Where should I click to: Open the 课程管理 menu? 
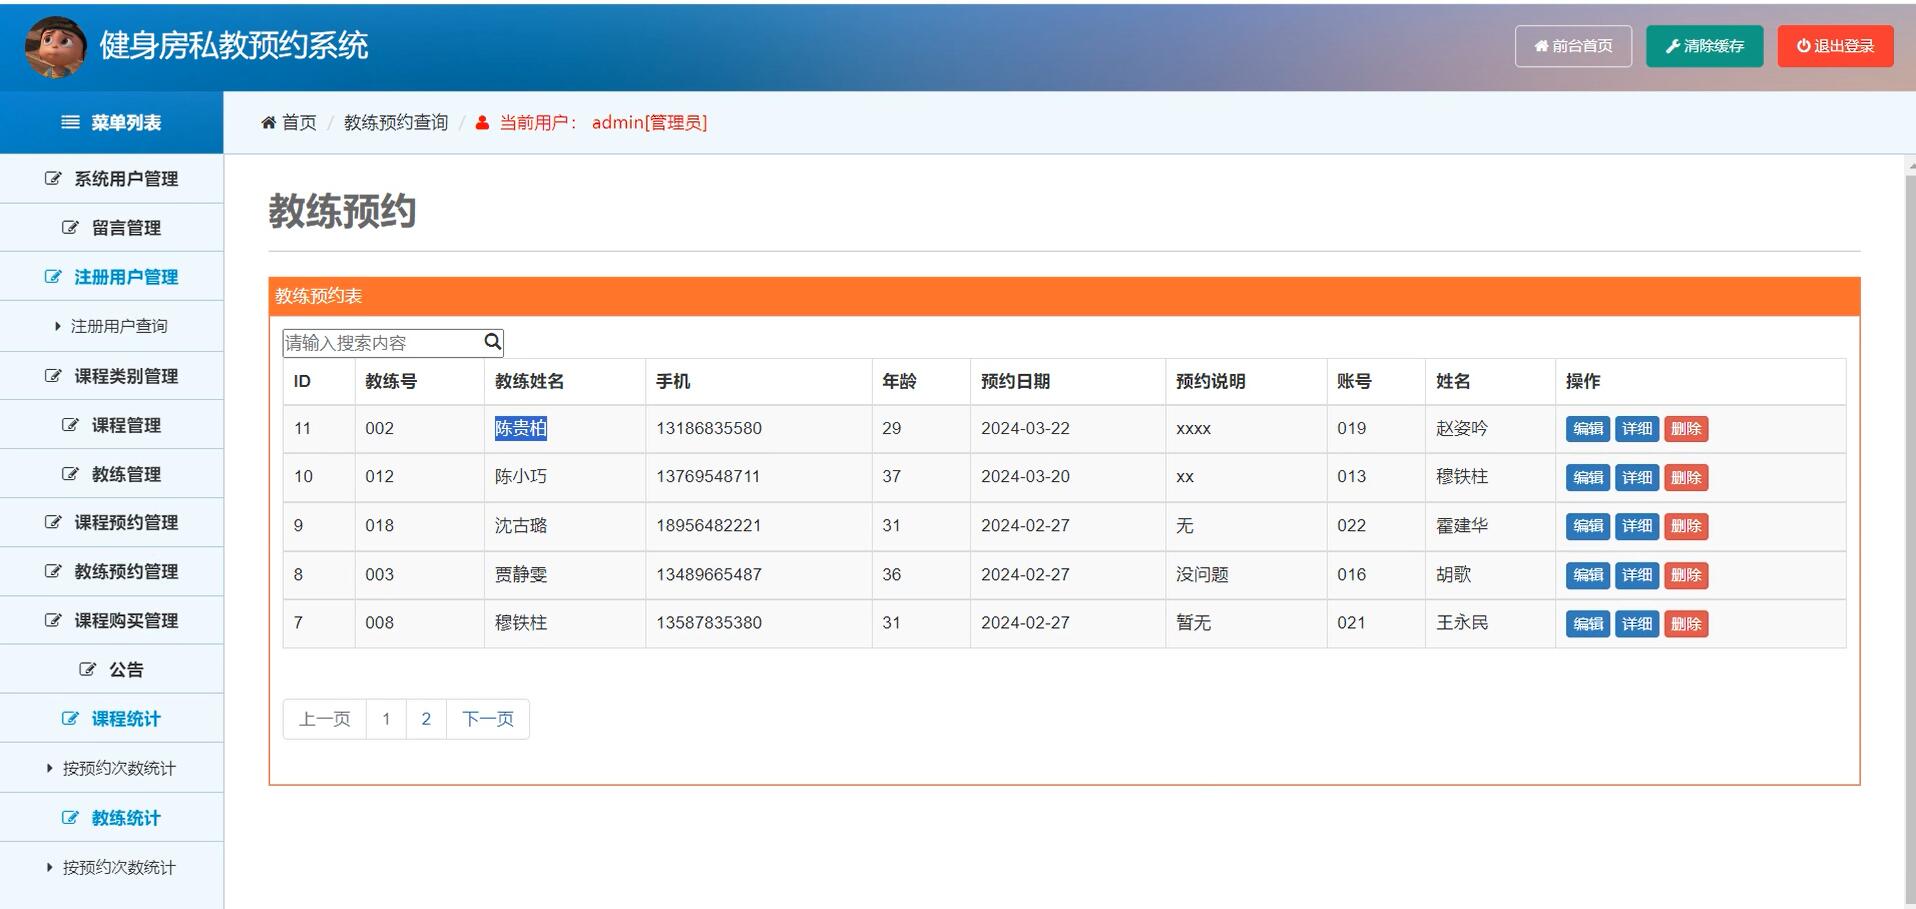point(112,425)
